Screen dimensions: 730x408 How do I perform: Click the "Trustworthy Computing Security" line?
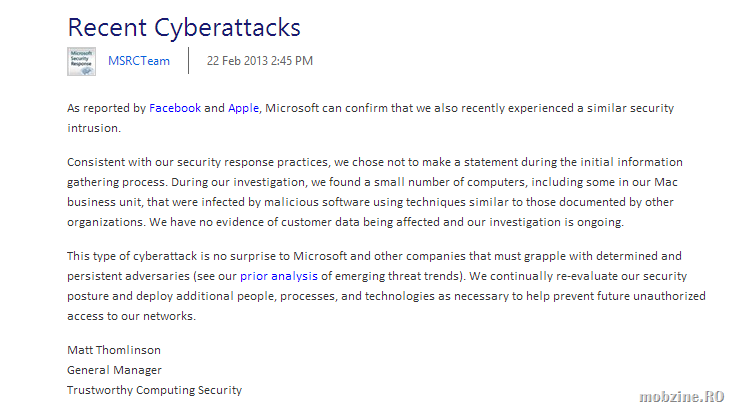[x=154, y=390]
